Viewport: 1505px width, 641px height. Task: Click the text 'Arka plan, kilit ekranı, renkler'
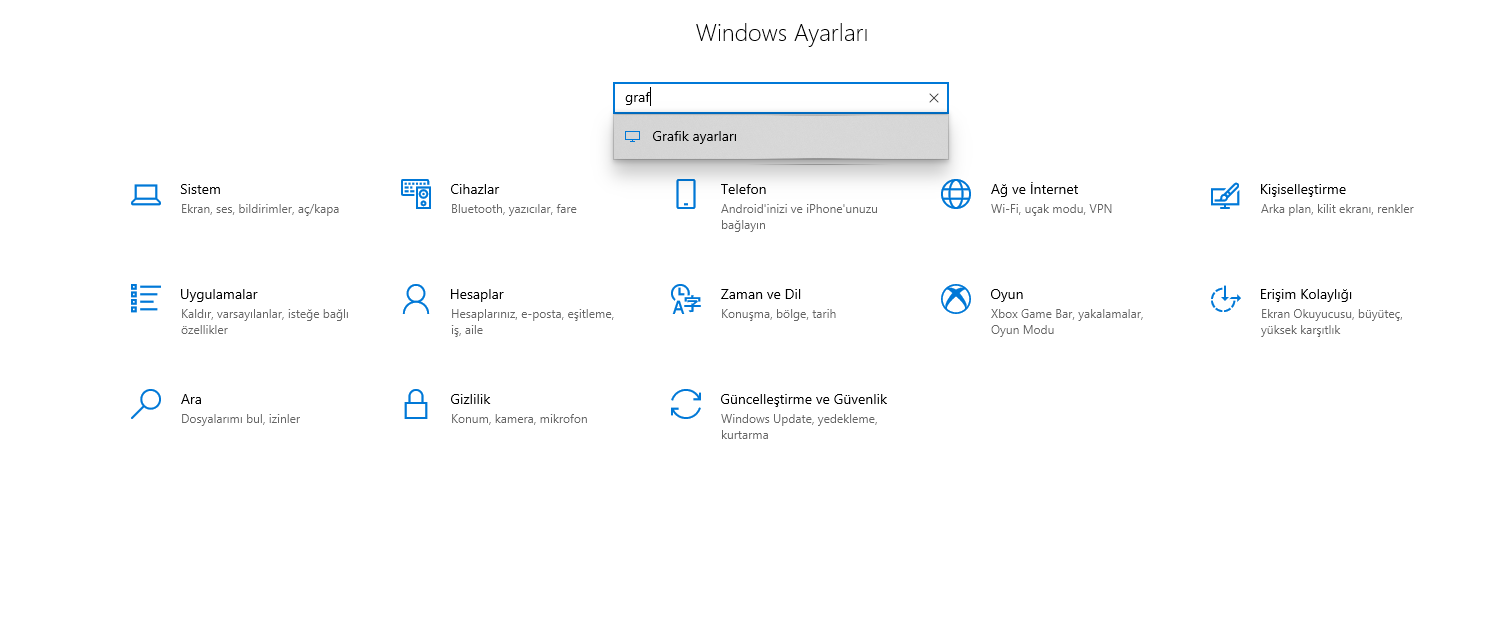pyautogui.click(x=1337, y=209)
